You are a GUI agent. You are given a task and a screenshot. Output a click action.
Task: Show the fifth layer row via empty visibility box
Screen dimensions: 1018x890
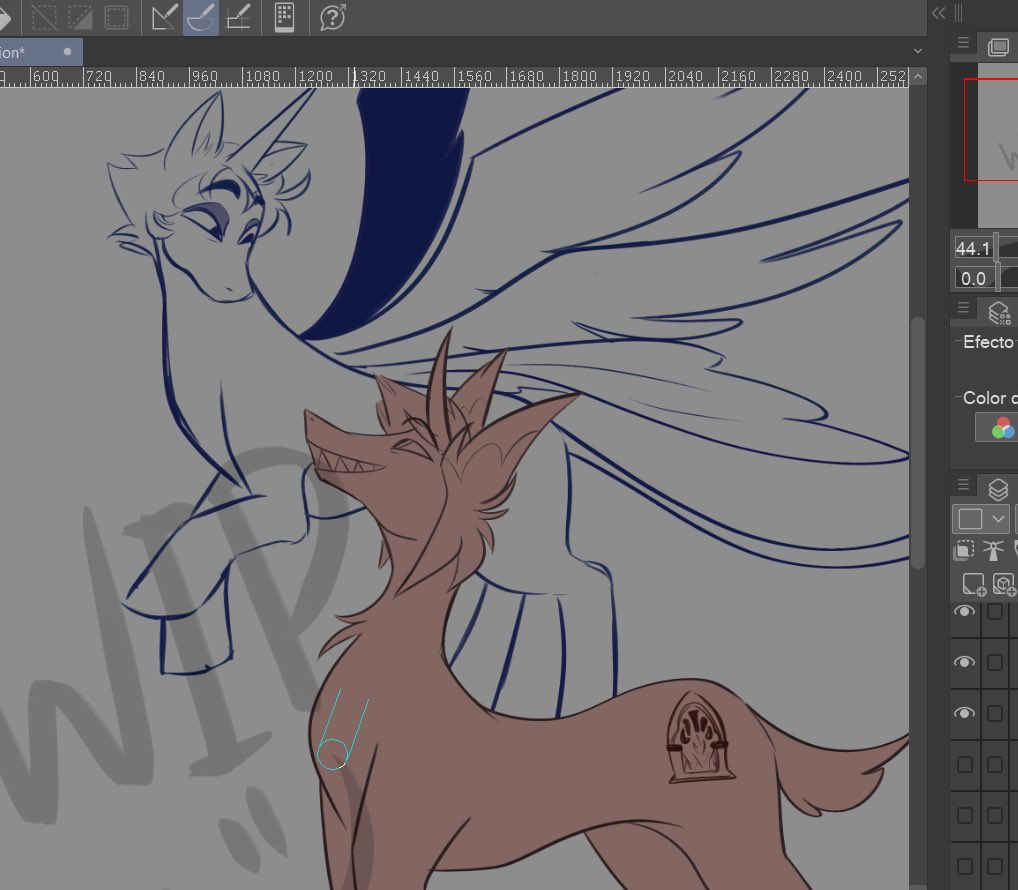pyautogui.click(x=965, y=815)
